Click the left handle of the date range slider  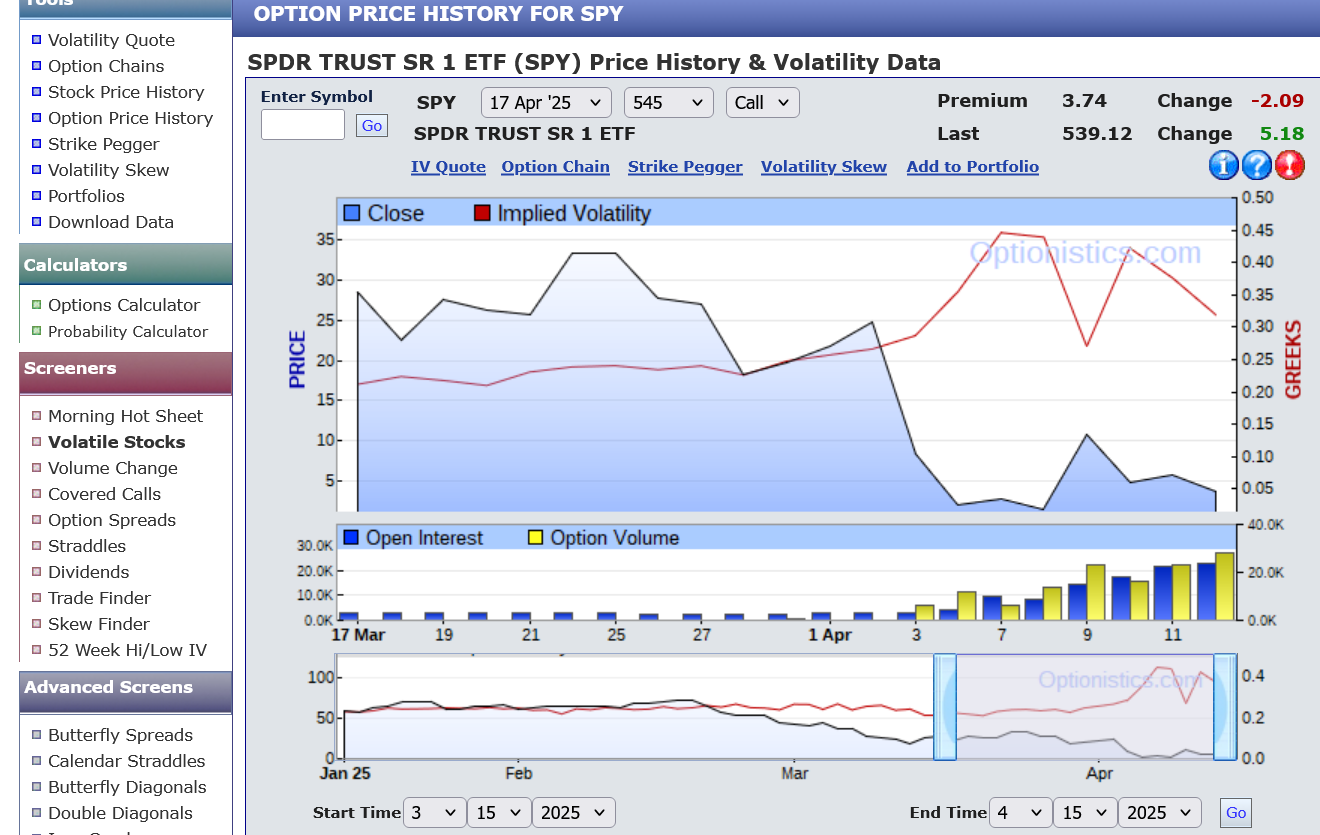(x=944, y=707)
